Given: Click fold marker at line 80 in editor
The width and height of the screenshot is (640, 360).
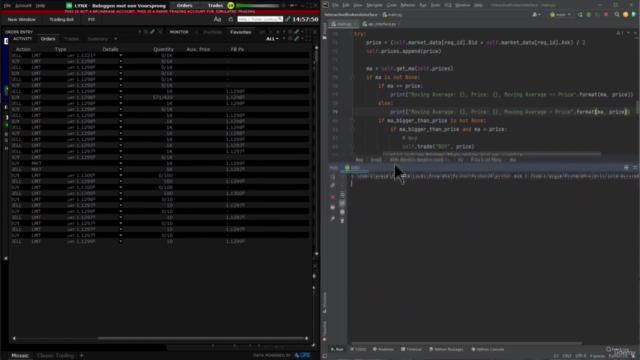Looking at the screenshot, I should pyautogui.click(x=352, y=120).
